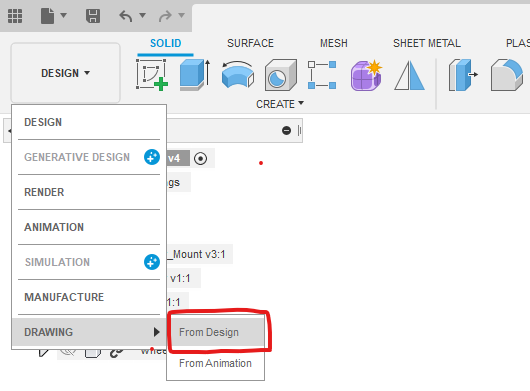Expand the CREATE panel dropdown
The height and width of the screenshot is (391, 530).
280,104
